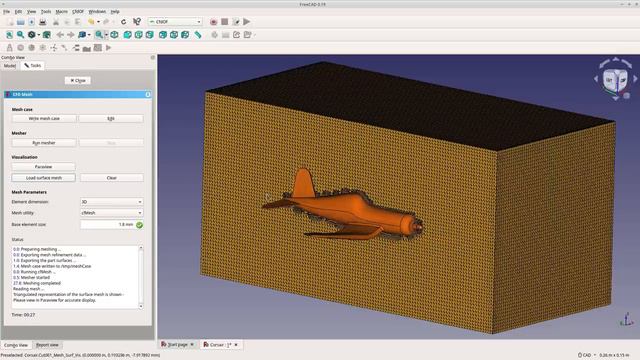Image resolution: width=640 pixels, height=360 pixels.
Task: Click the Cut scissors icon
Action: tap(56, 22)
